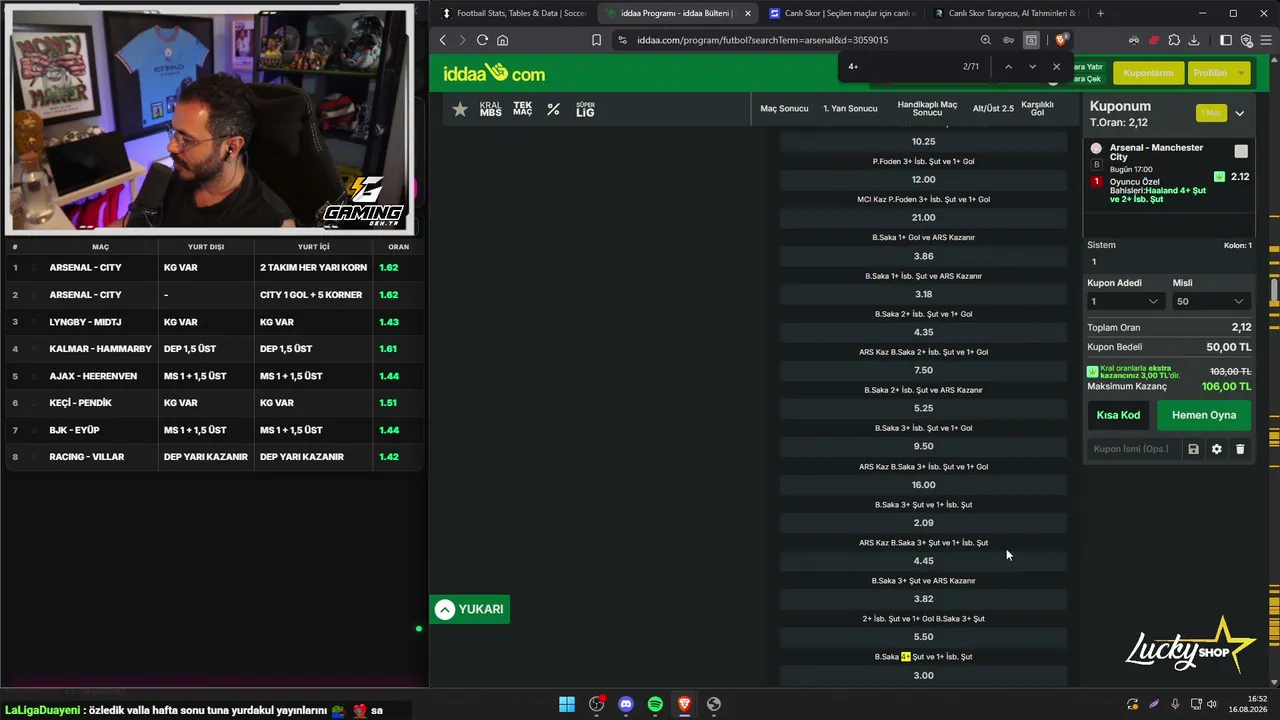Open coupon settings gear
Screen dimensions: 1280x720
[x=1217, y=449]
